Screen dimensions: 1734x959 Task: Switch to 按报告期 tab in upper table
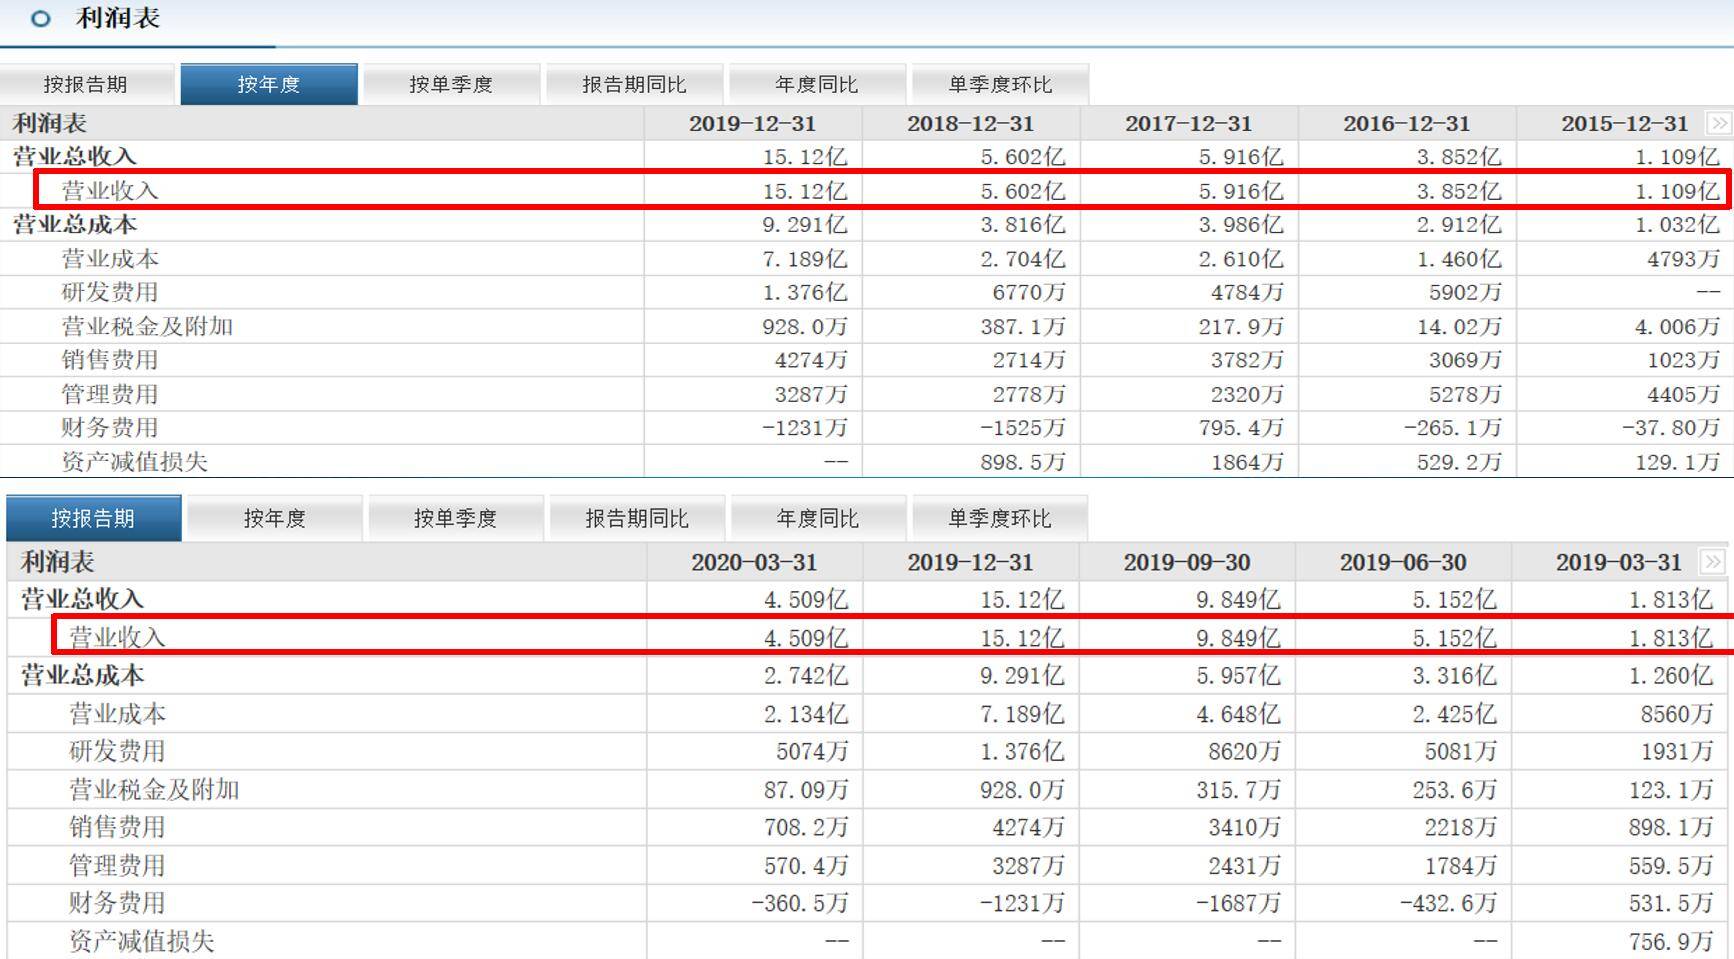(x=86, y=84)
